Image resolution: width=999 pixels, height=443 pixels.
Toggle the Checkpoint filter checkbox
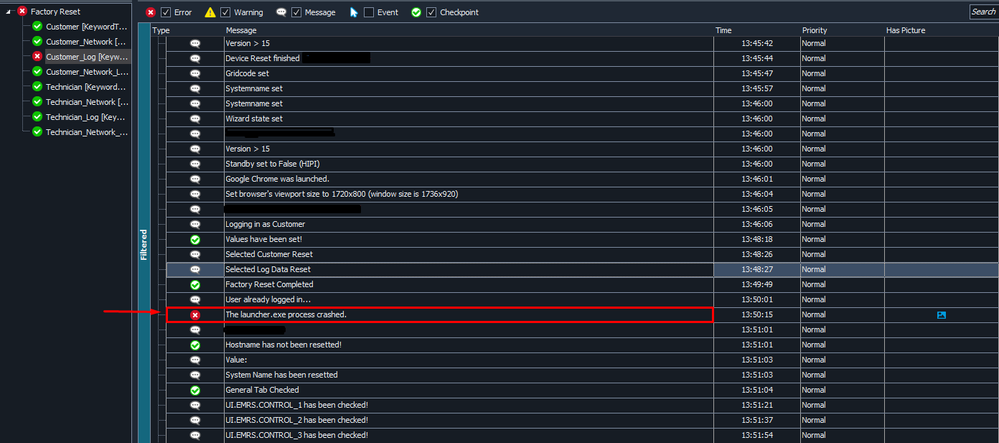[x=431, y=12]
